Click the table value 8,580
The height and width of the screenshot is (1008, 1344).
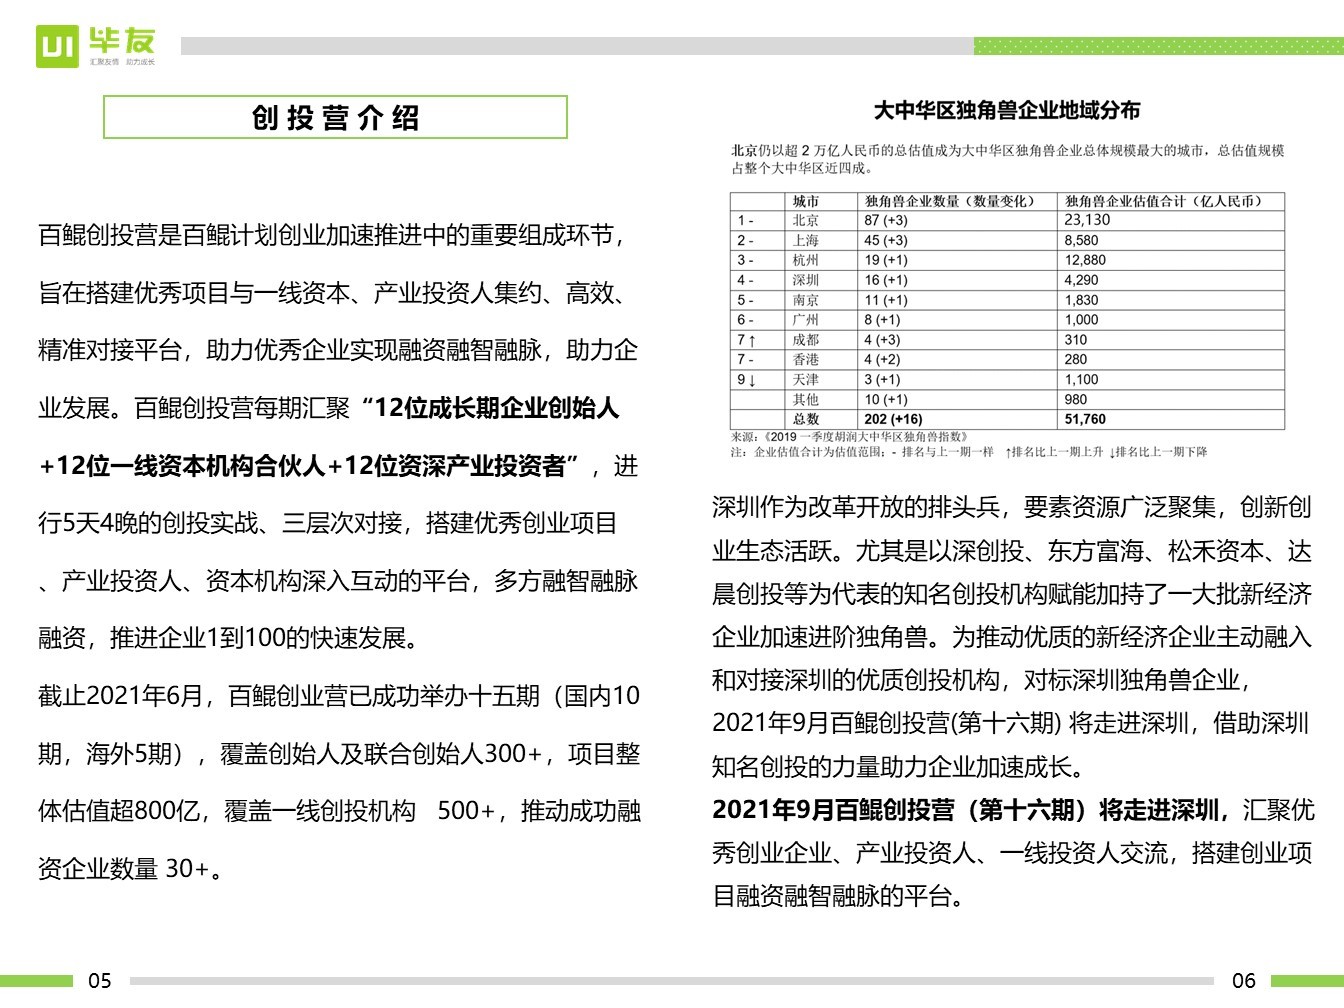pos(1081,240)
